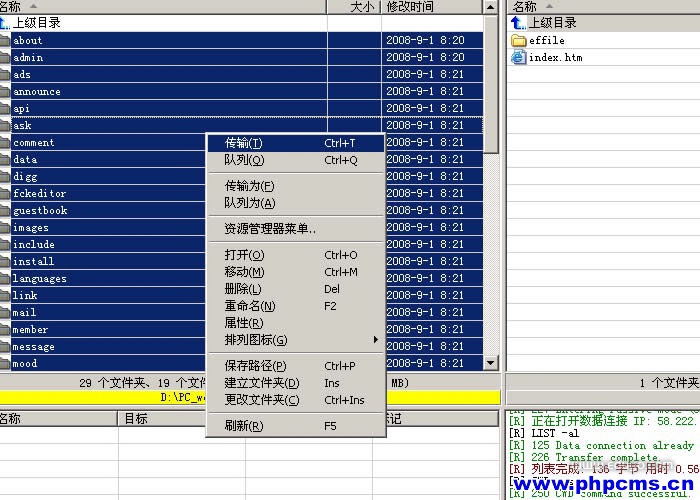Select the languages folder icon
The width and height of the screenshot is (700, 500).
5,279
